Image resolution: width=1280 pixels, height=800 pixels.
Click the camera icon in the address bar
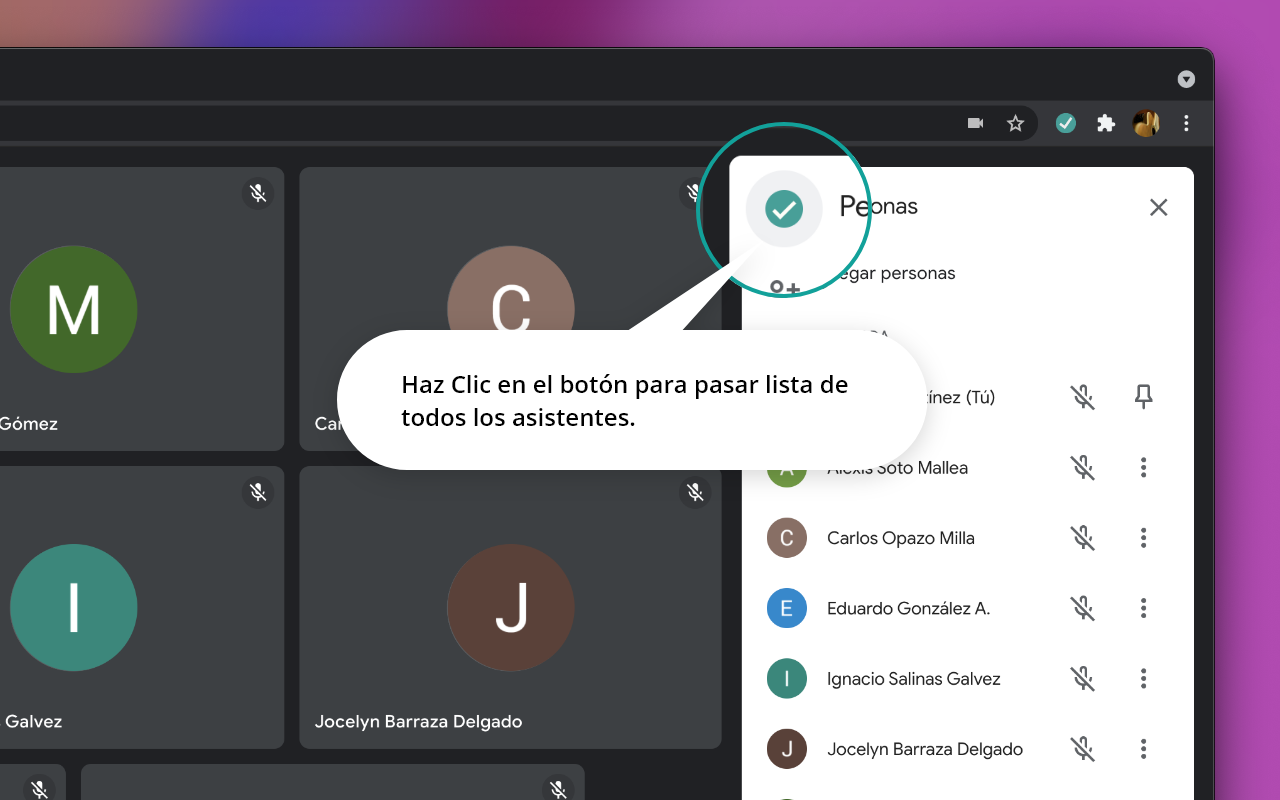pos(975,123)
